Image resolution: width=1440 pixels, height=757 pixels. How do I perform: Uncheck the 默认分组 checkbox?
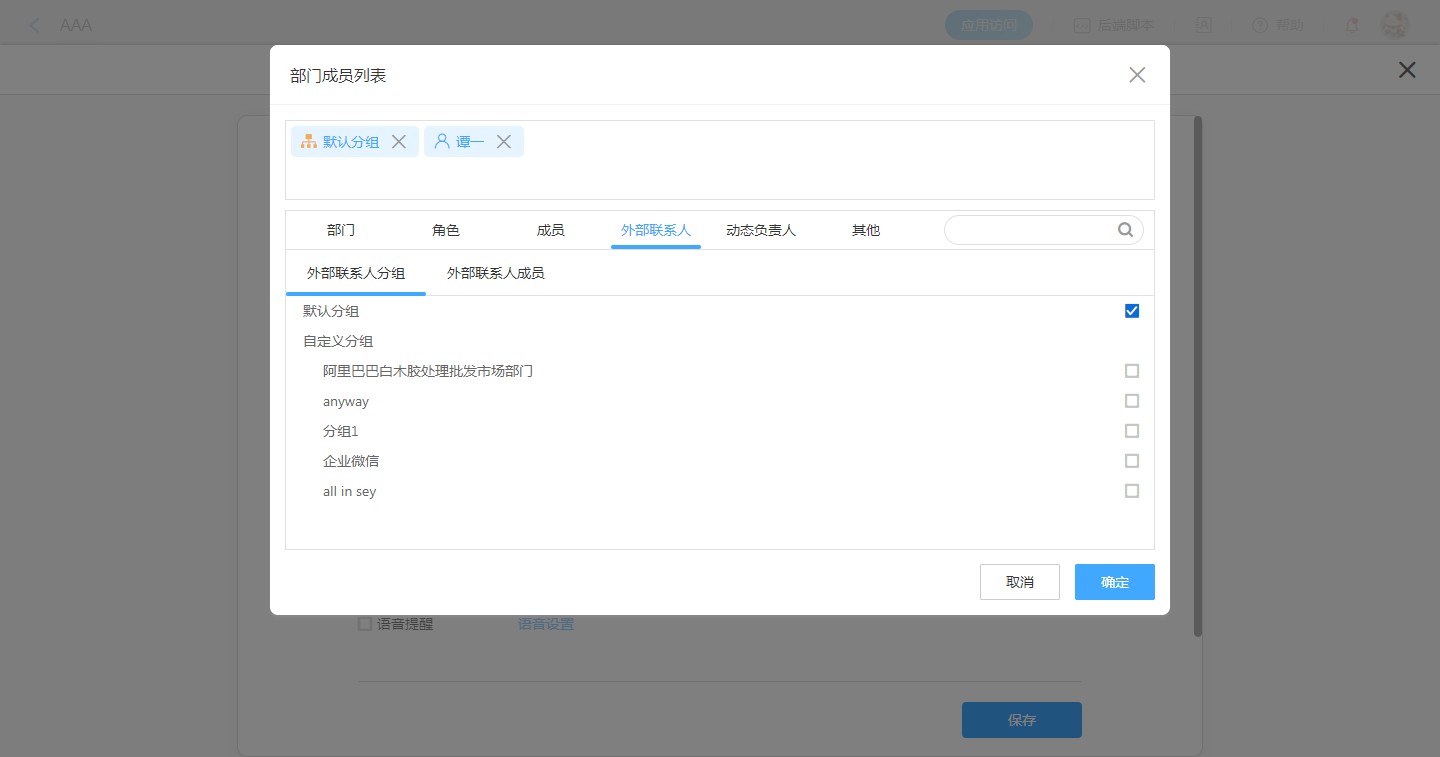[1132, 311]
